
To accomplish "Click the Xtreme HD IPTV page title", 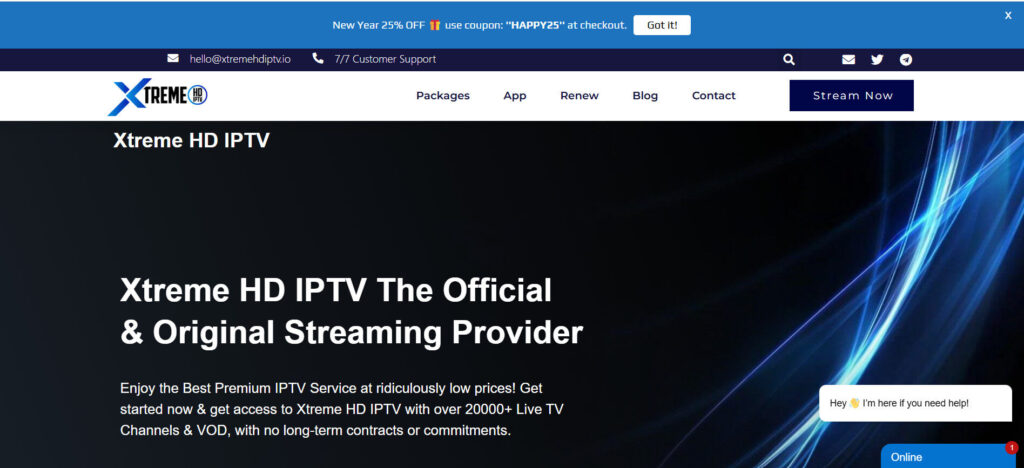I will (x=191, y=140).
